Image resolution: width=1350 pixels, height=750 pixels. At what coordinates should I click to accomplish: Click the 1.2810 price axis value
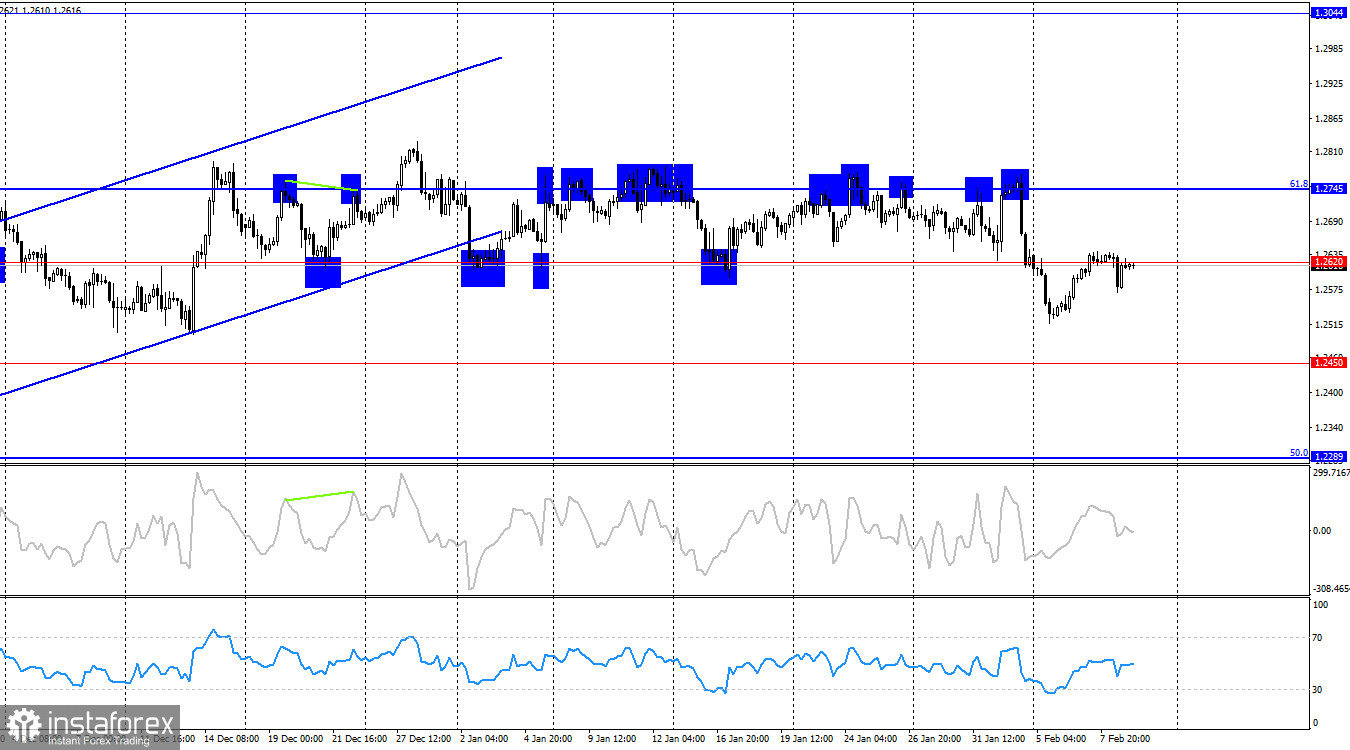tap(1329, 152)
